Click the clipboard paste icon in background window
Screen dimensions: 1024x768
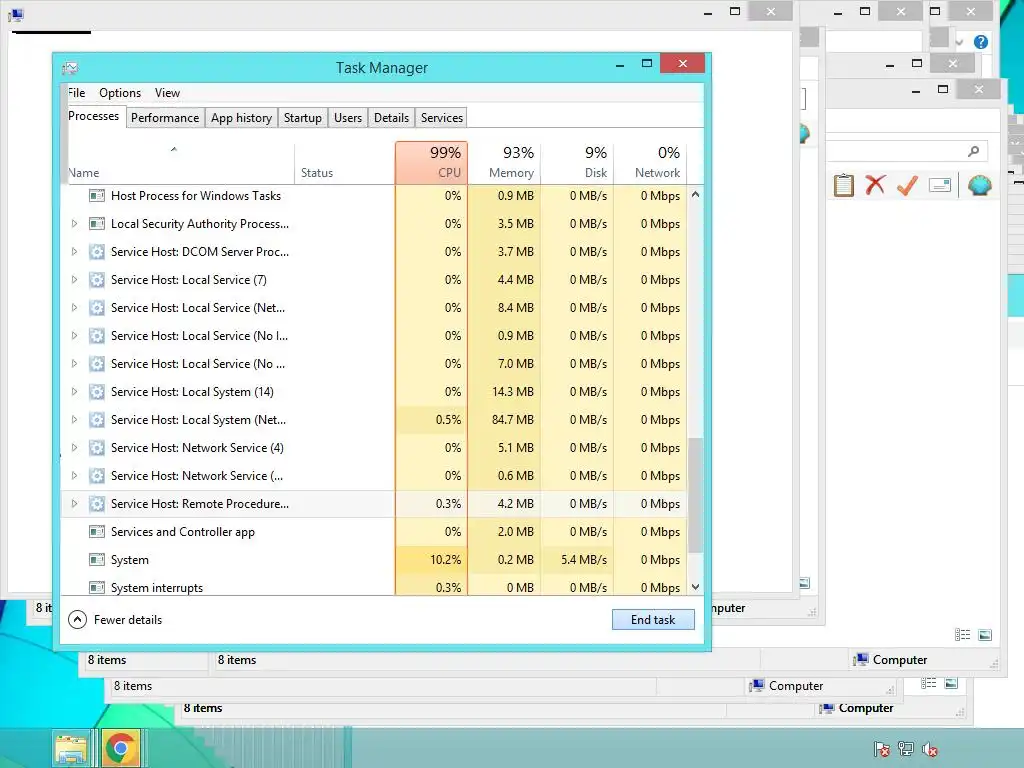coord(843,185)
